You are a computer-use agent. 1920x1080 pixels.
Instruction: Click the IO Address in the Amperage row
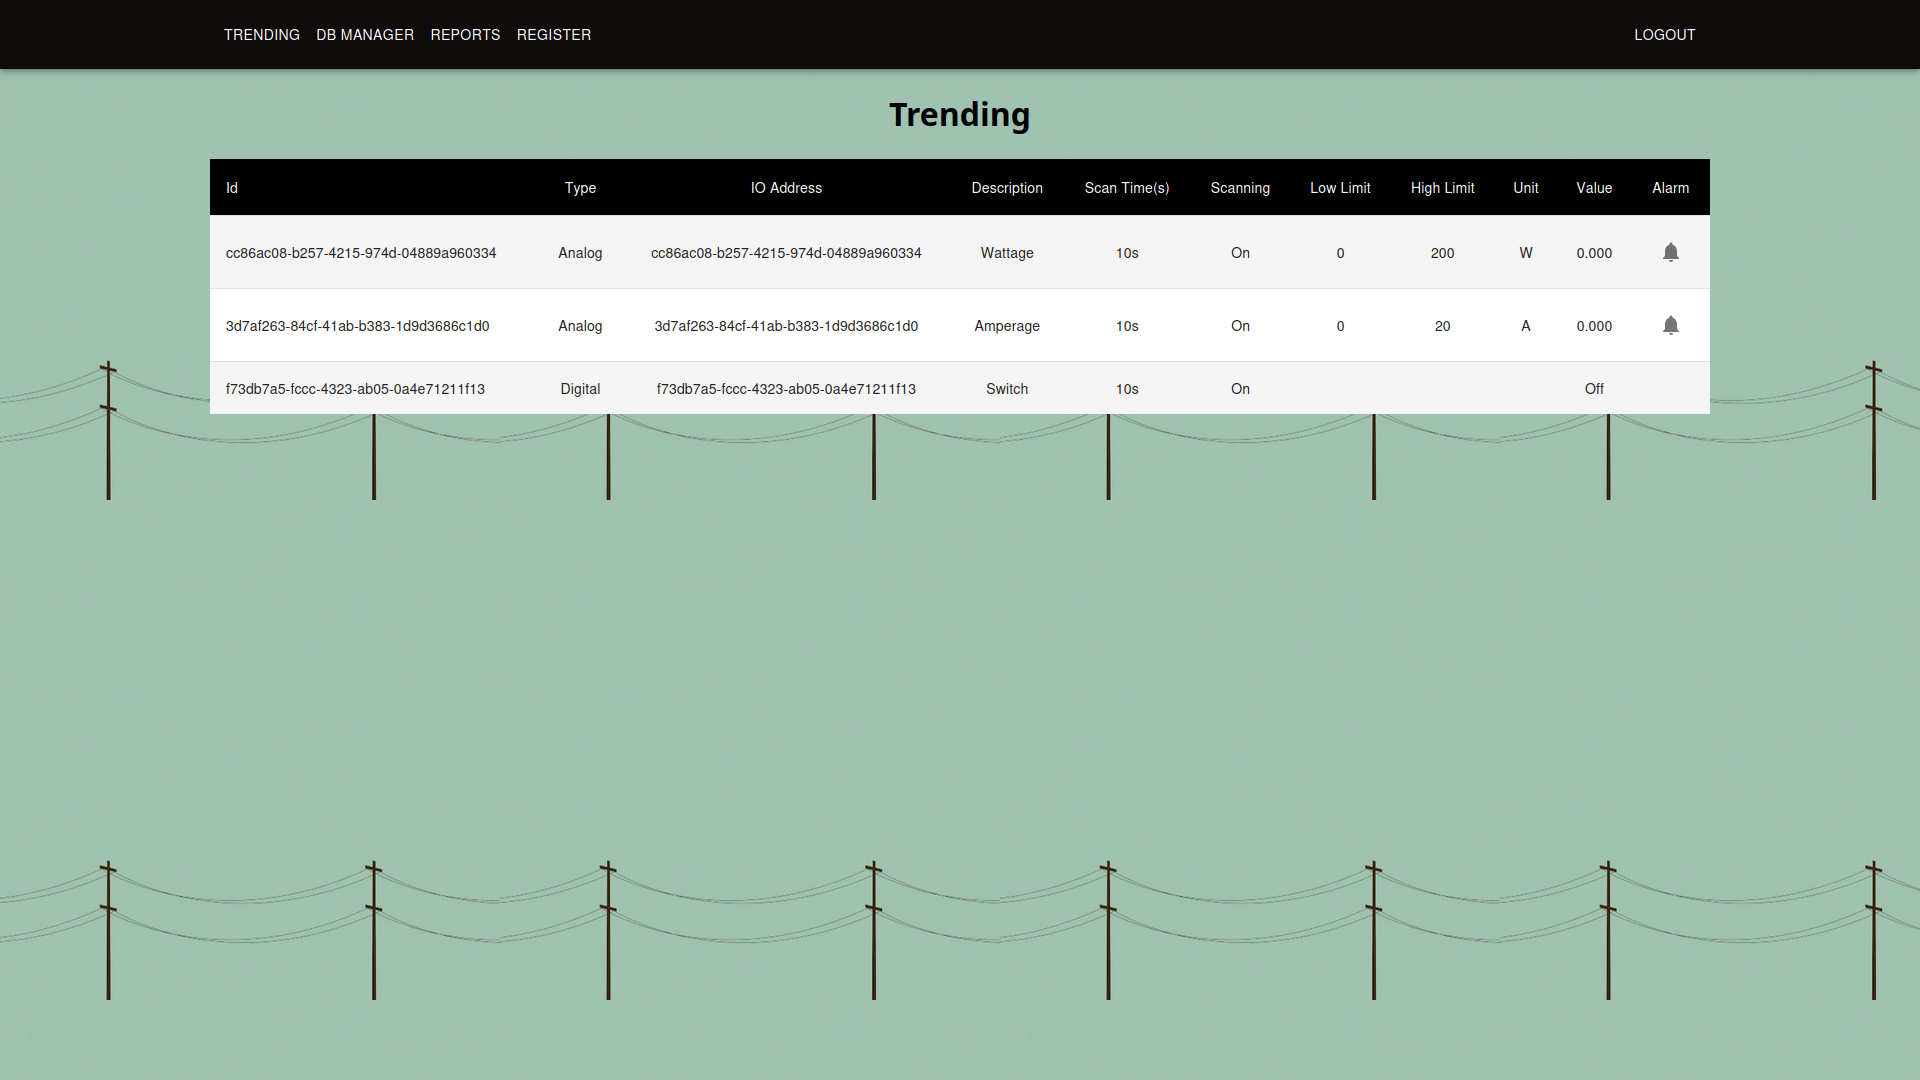coord(786,326)
